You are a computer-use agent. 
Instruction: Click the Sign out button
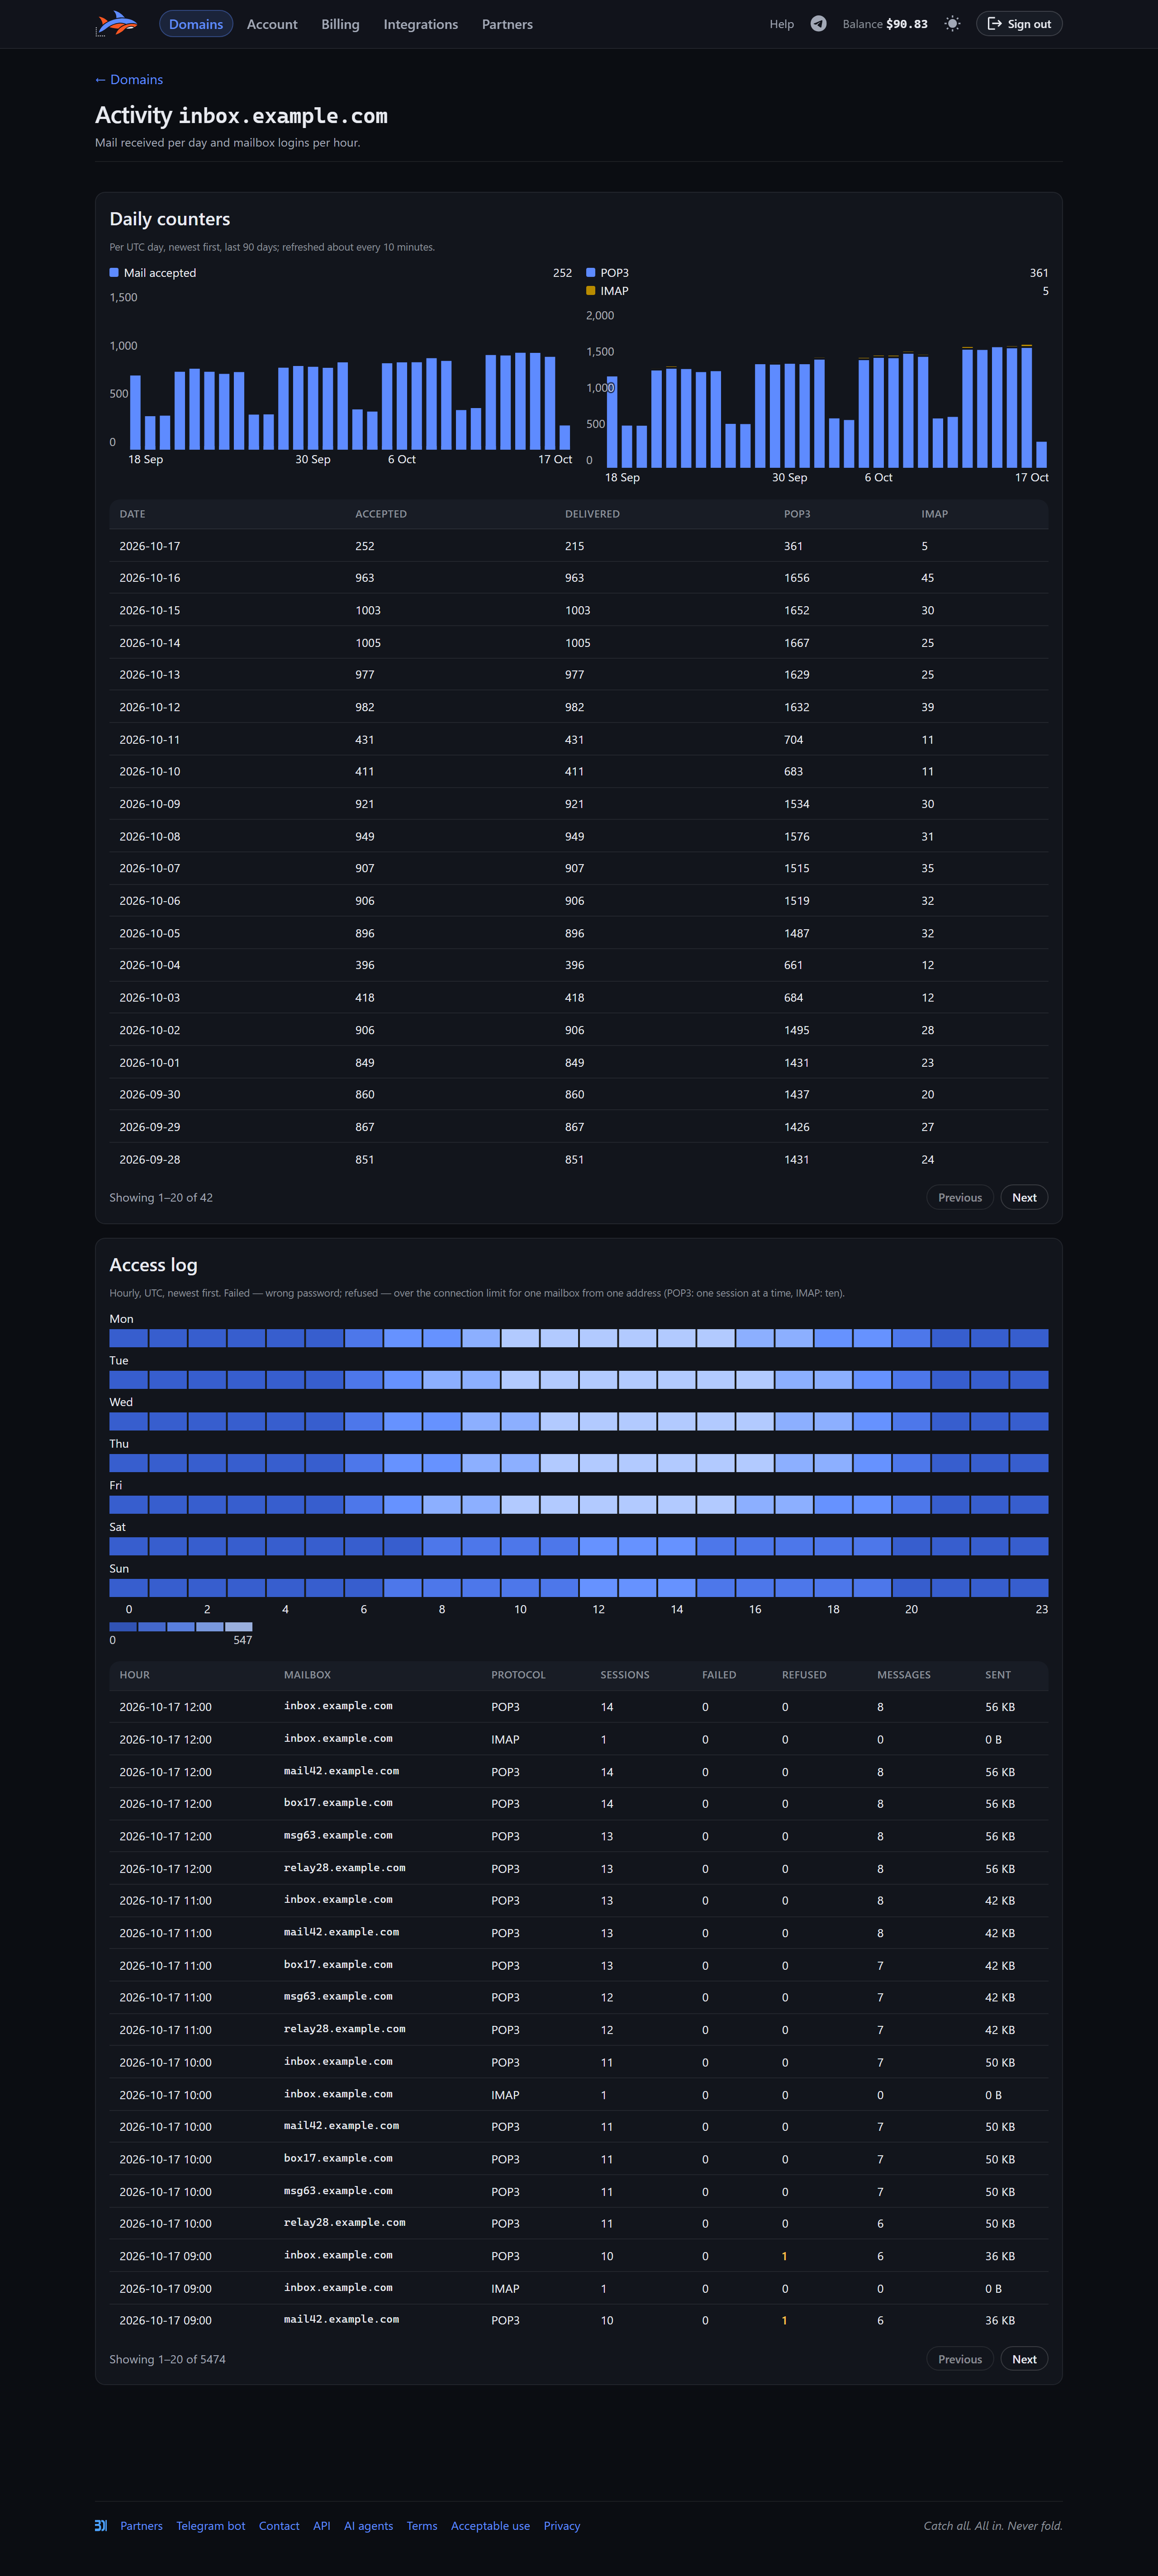[1019, 24]
